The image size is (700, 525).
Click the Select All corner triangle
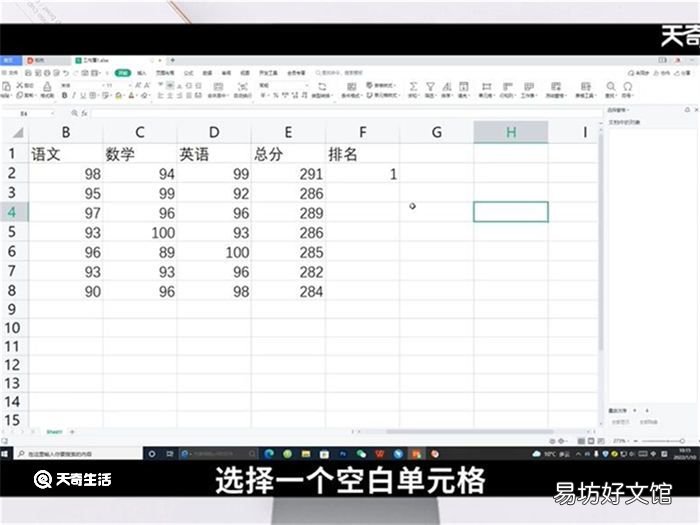[18, 133]
